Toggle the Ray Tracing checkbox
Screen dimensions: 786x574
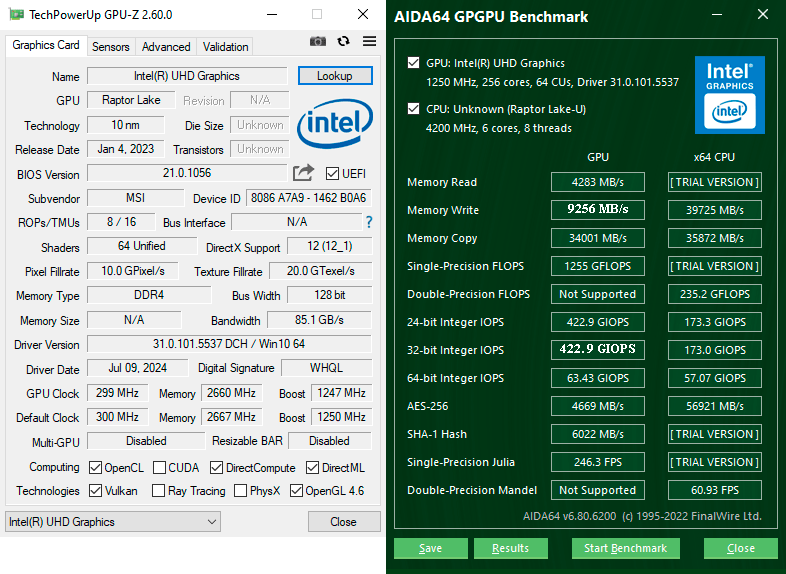(158, 490)
